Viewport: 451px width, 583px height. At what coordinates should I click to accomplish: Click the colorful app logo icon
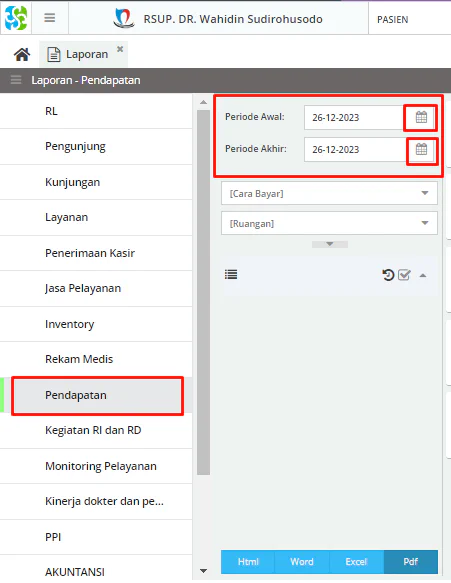(16, 18)
